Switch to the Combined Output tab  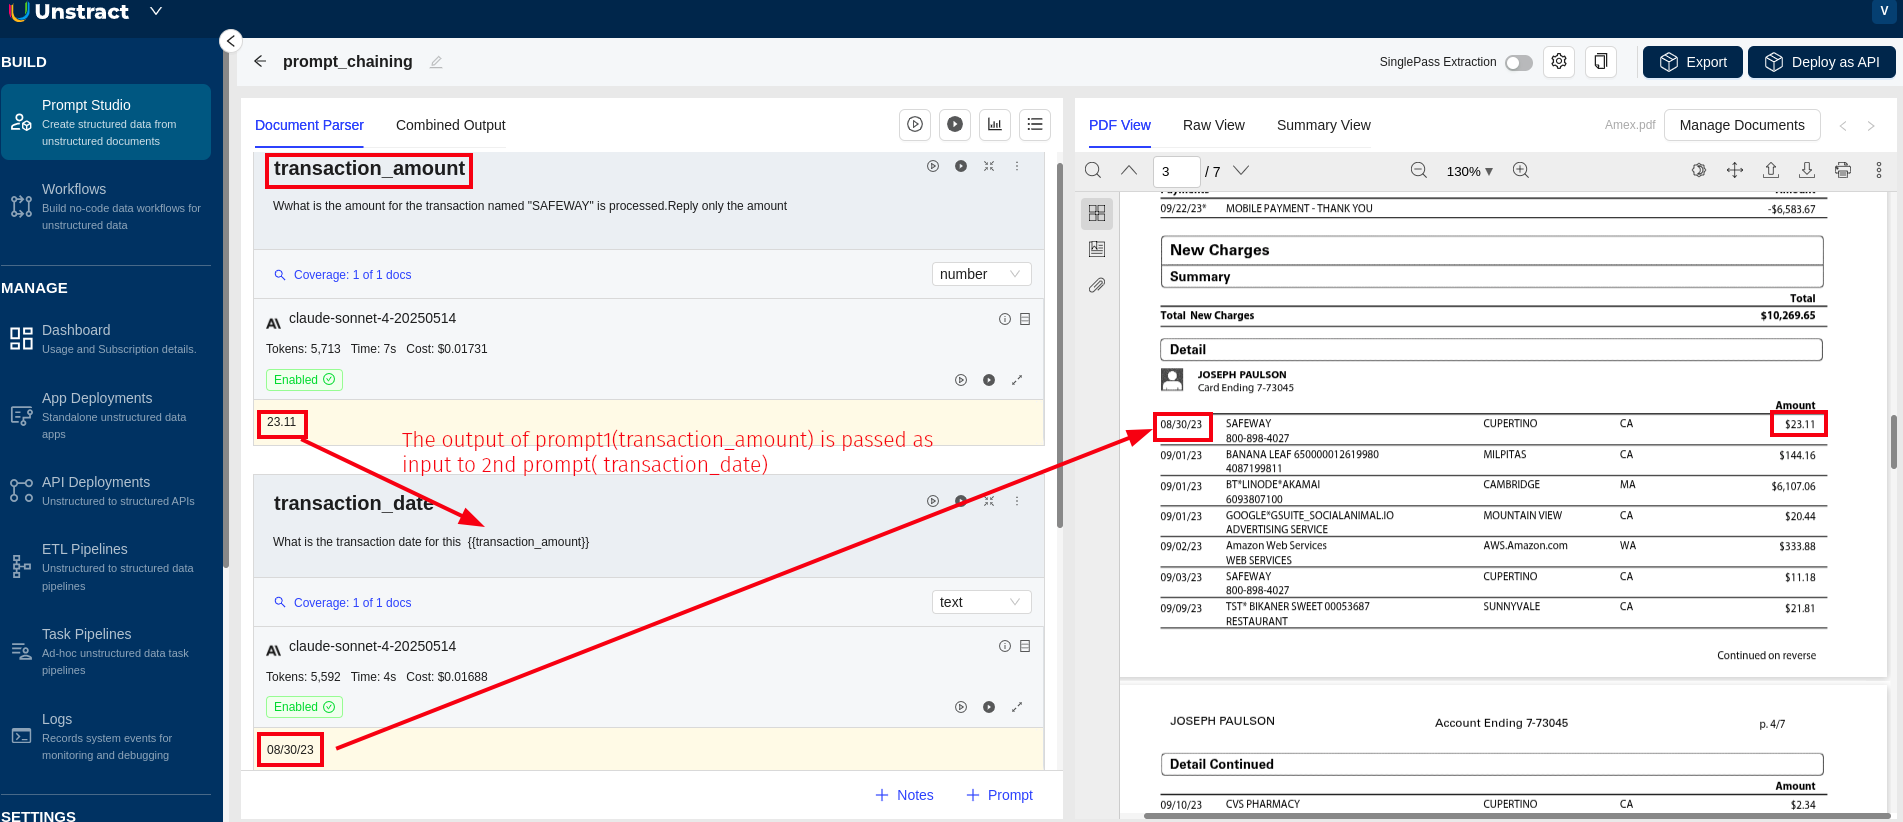point(451,125)
